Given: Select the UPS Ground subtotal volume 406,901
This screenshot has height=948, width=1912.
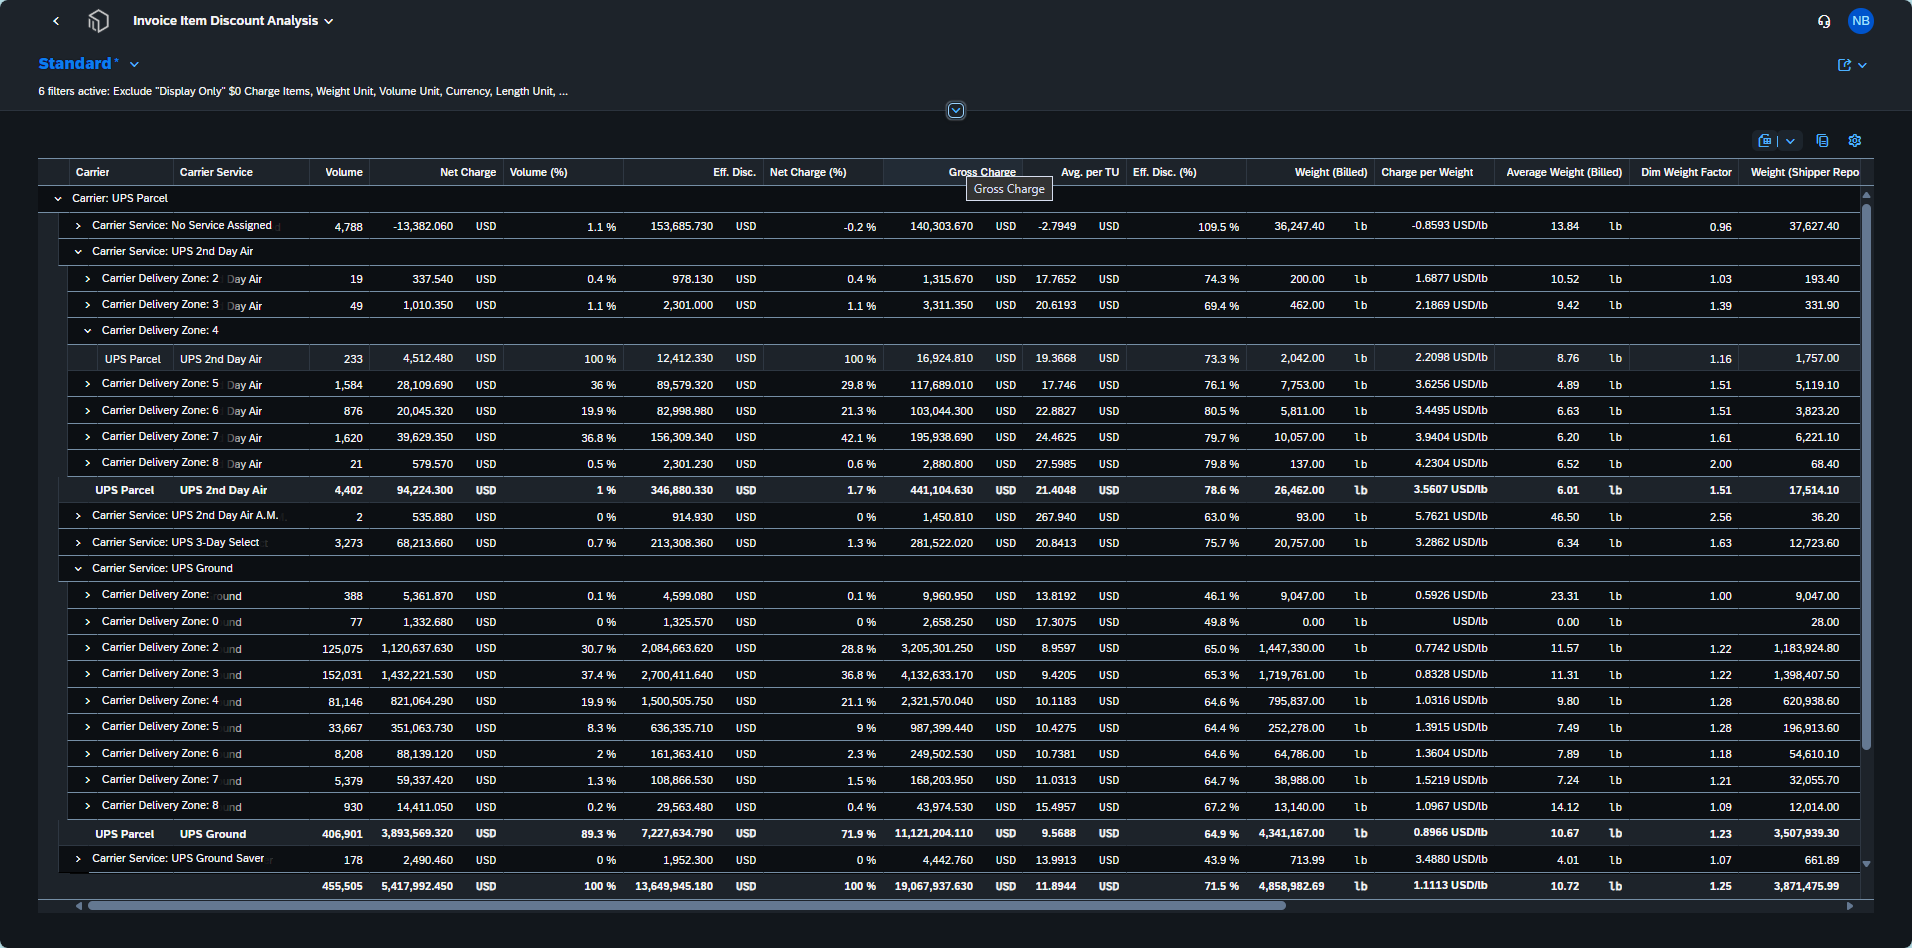Looking at the screenshot, I should (x=340, y=834).
